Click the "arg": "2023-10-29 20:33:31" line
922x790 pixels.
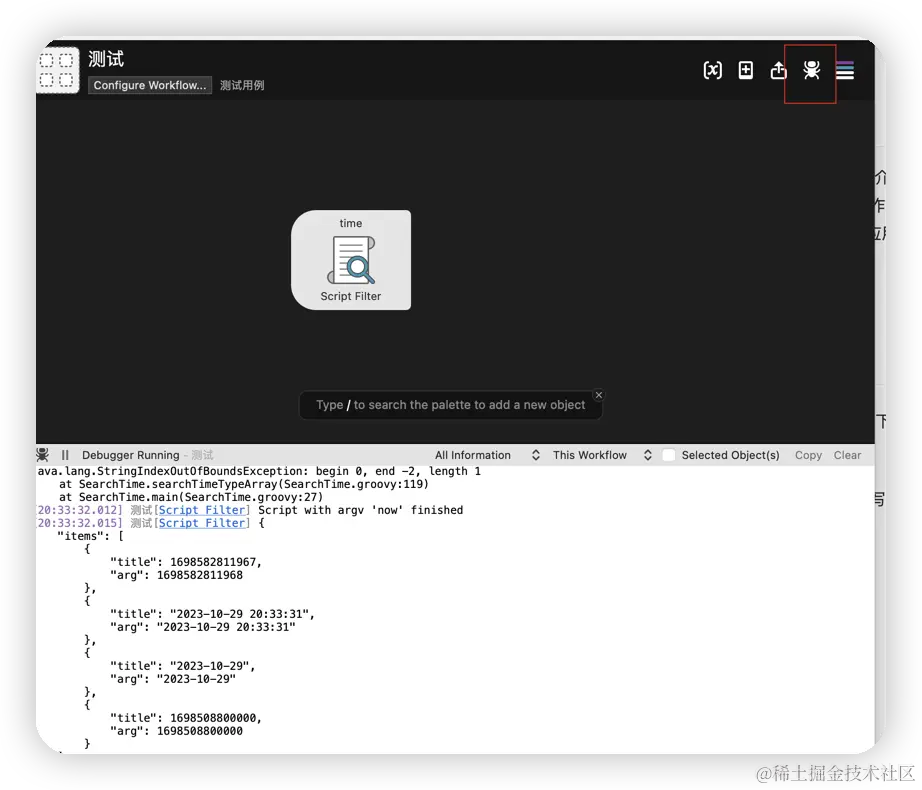(203, 627)
